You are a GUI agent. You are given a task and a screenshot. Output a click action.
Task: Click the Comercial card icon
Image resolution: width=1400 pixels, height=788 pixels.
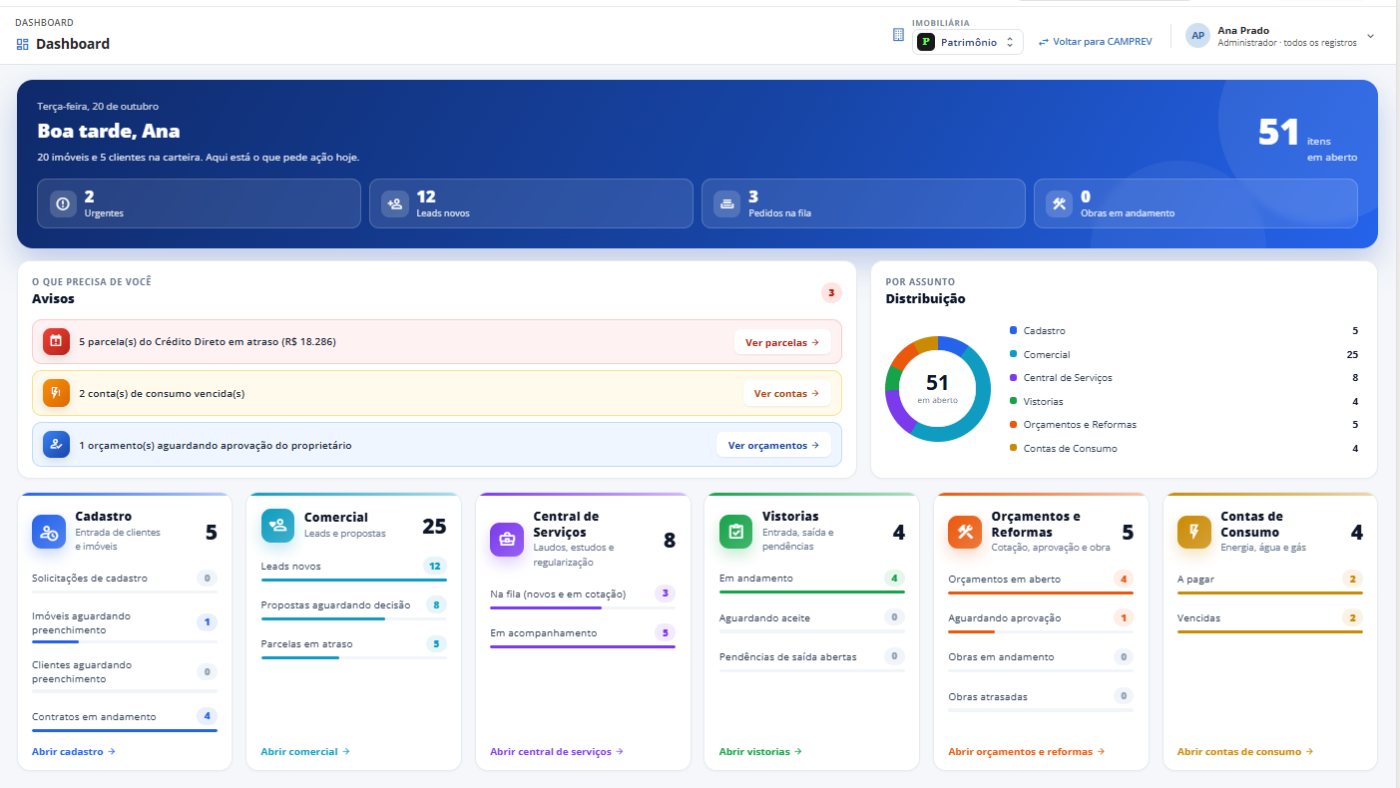[x=278, y=526]
